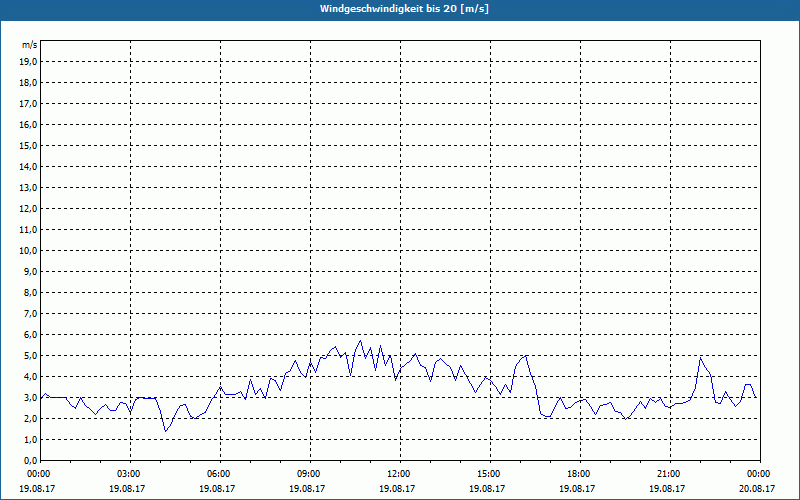This screenshot has height=500, width=800.
Task: Click the 21:00 time label
Action: click(670, 474)
